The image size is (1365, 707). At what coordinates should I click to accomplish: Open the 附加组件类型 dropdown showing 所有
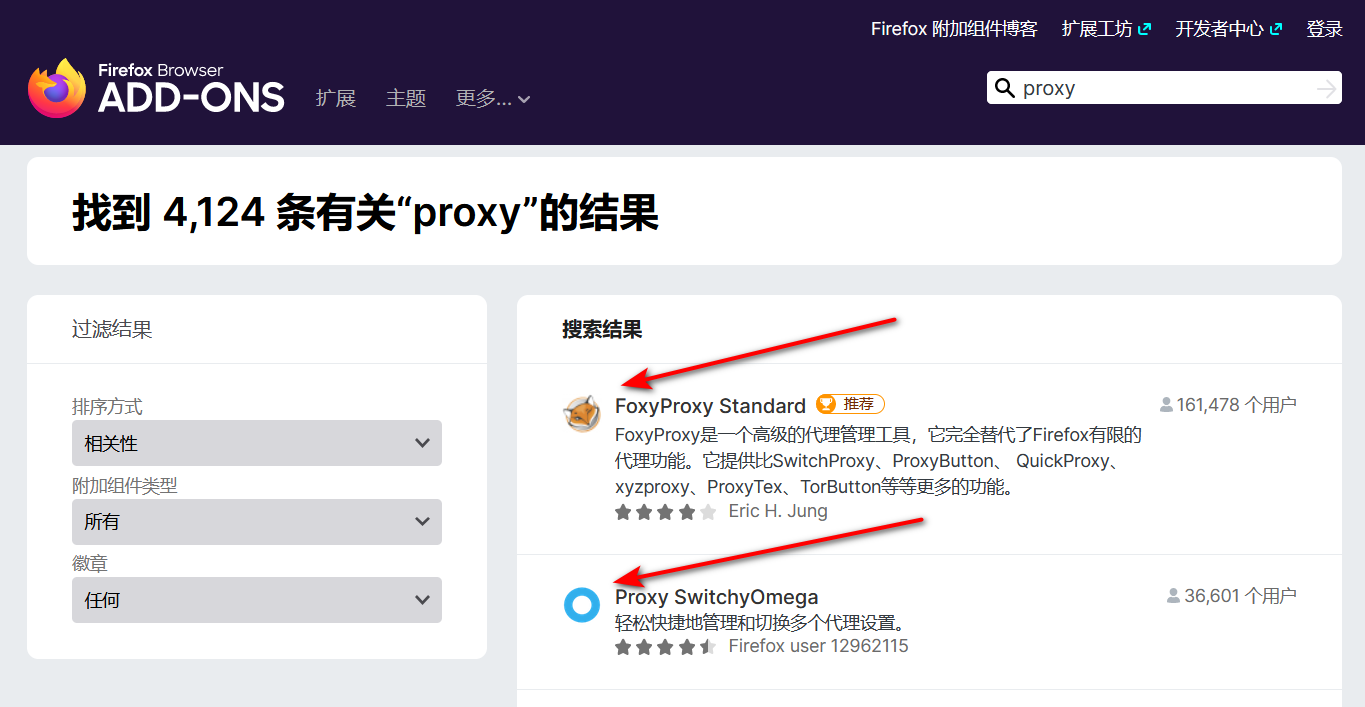[x=257, y=522]
